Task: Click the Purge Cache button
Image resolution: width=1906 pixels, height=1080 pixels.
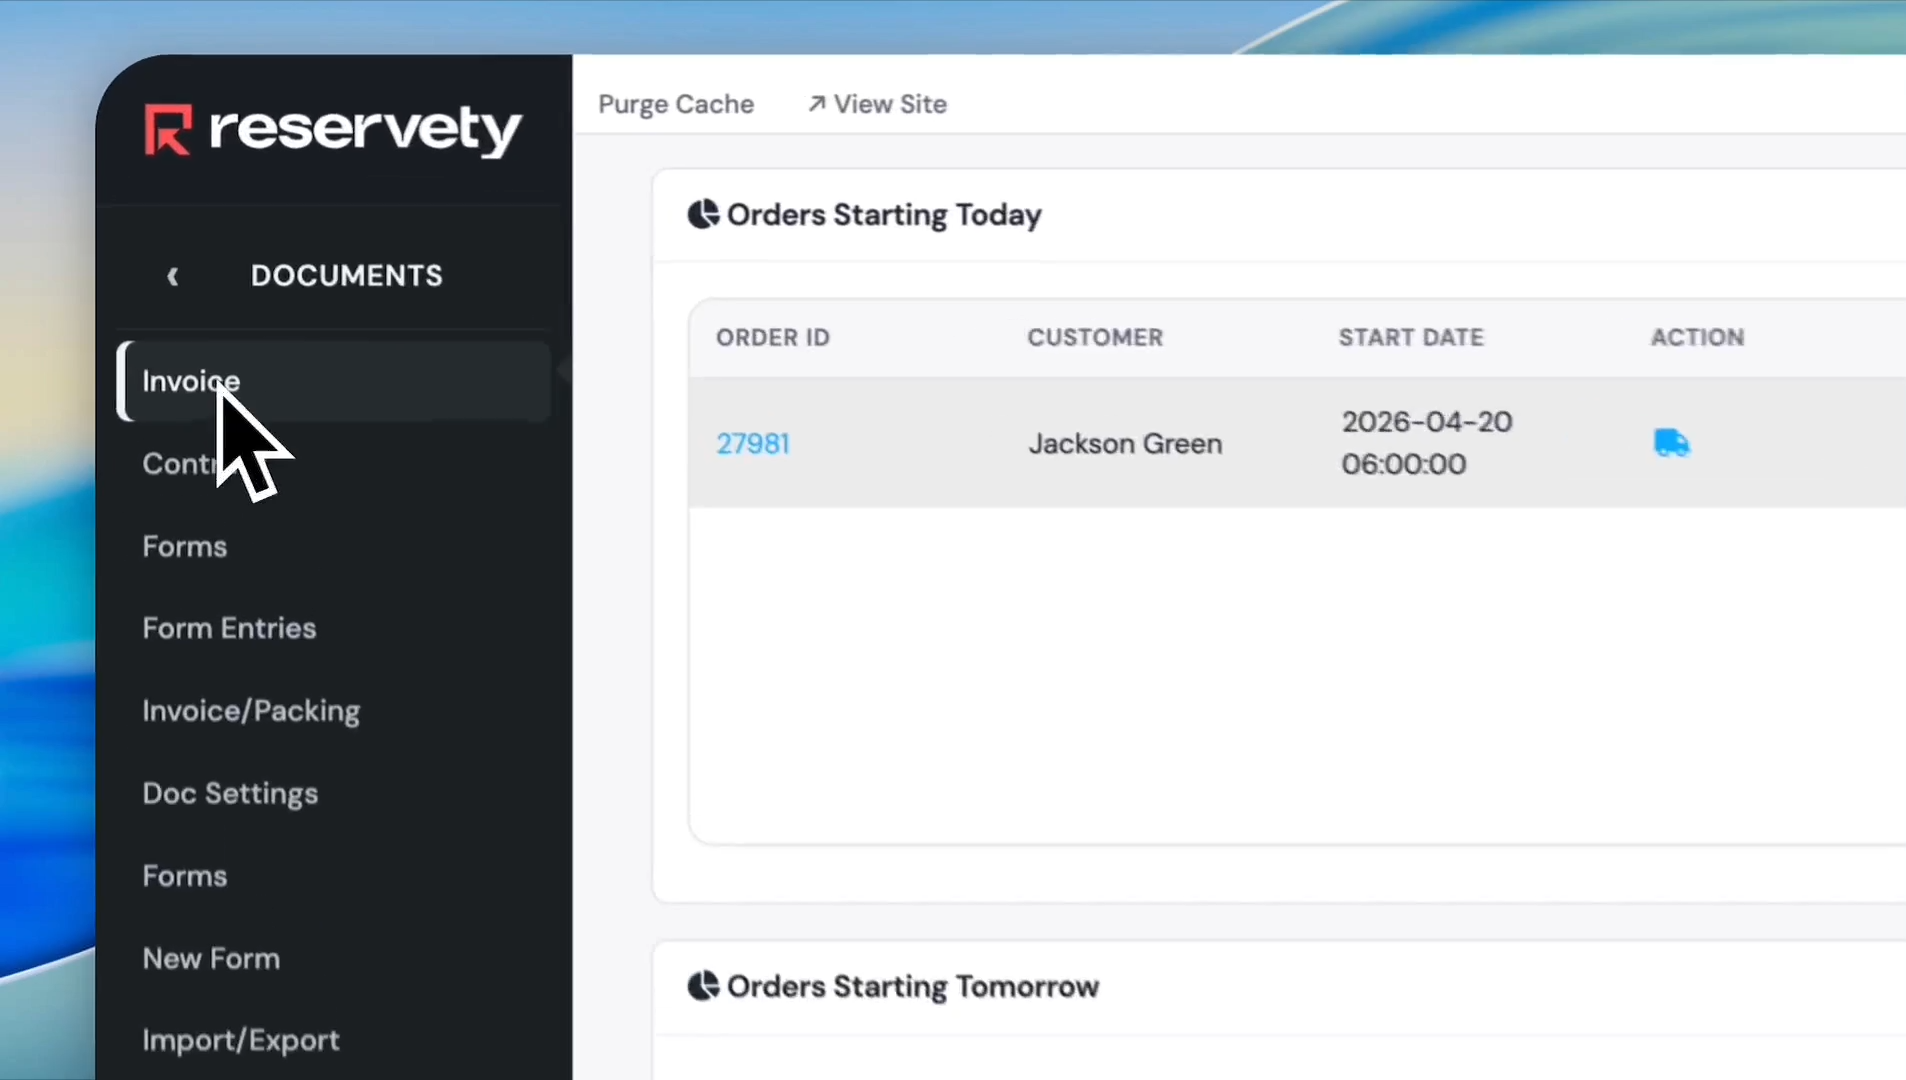Action: (676, 104)
